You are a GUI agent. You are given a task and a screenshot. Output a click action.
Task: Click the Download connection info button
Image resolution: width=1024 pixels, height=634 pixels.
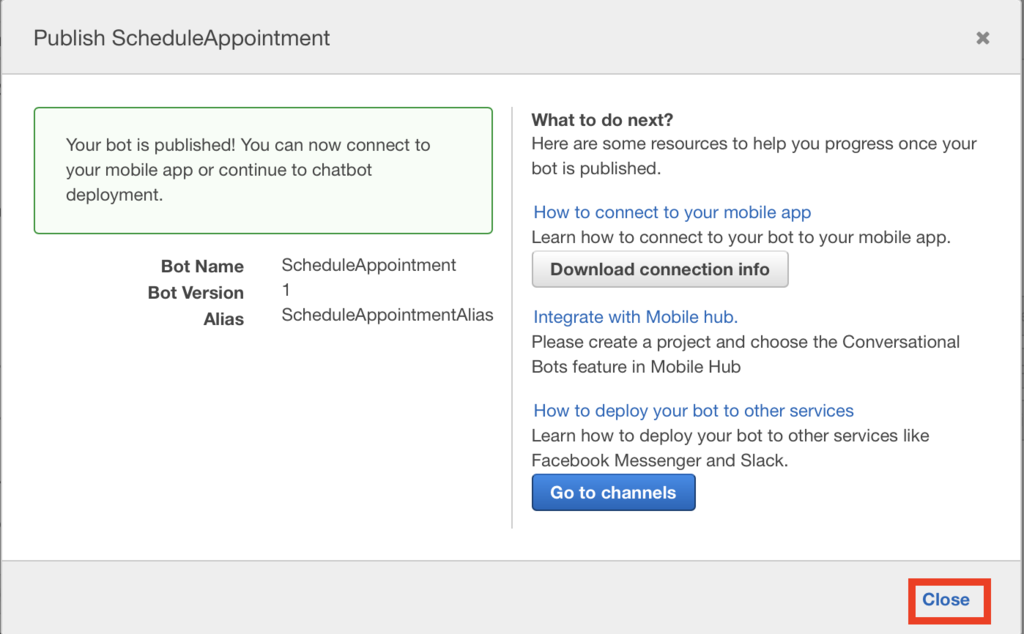tap(660, 269)
